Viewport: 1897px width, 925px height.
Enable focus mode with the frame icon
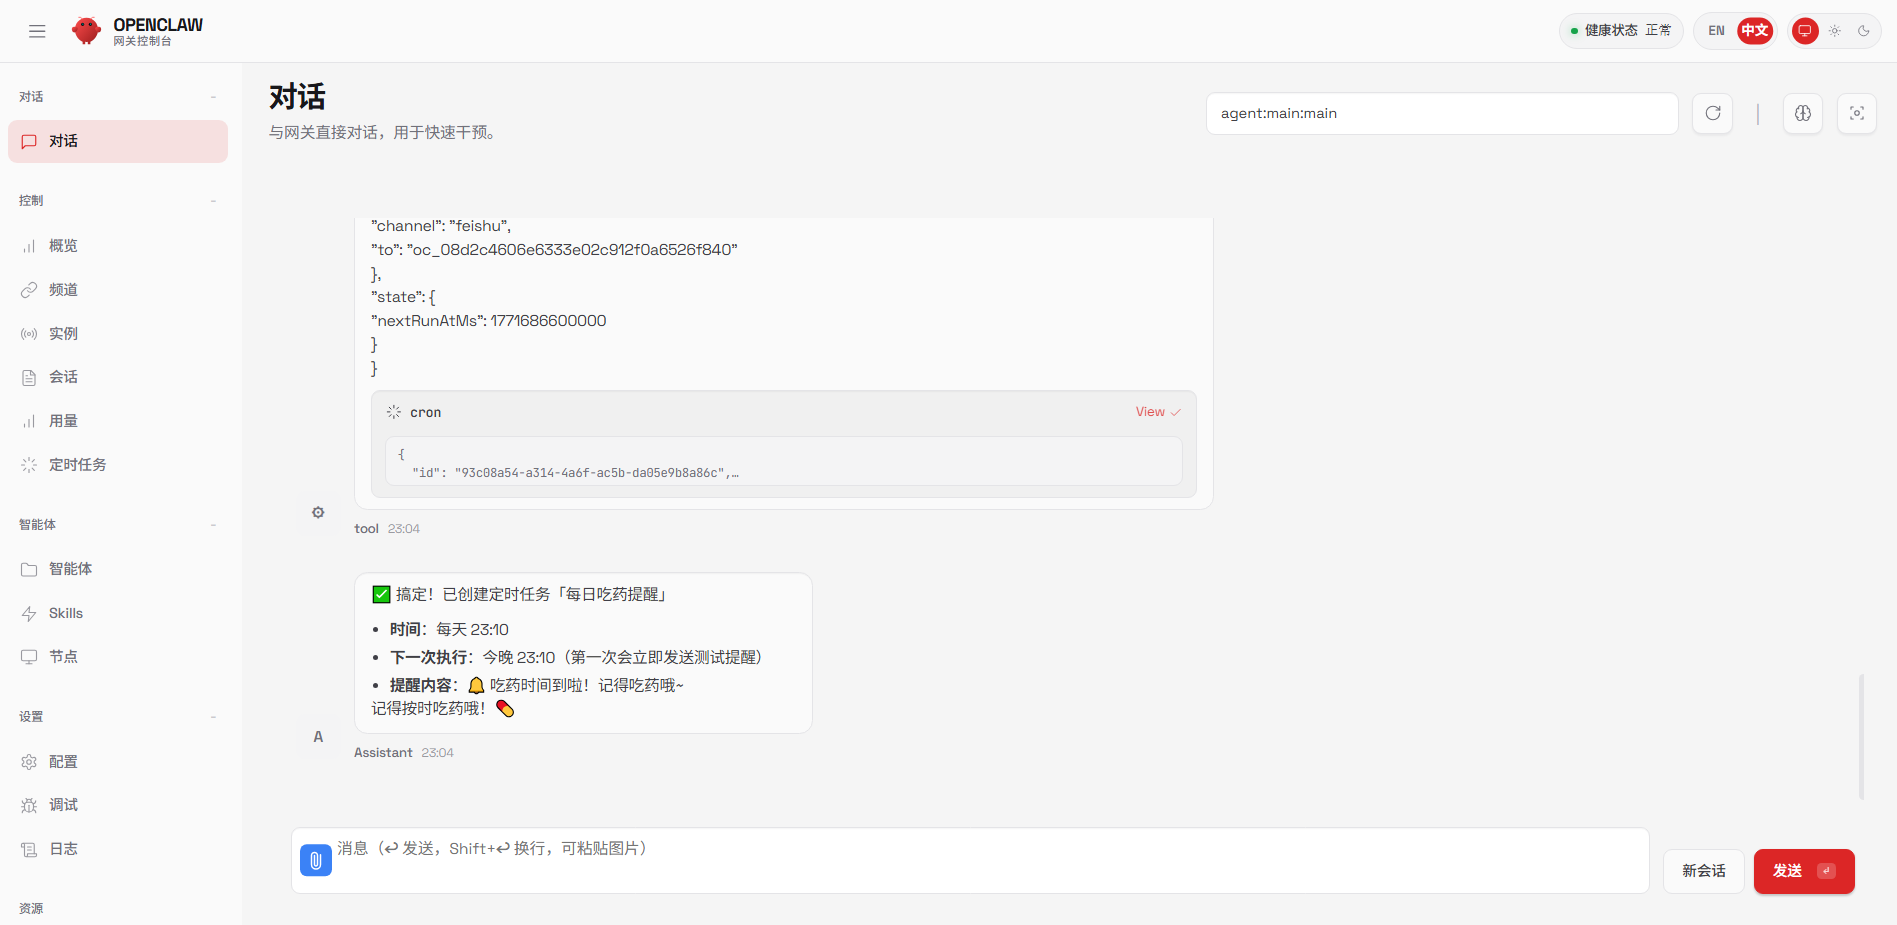[x=1856, y=113]
